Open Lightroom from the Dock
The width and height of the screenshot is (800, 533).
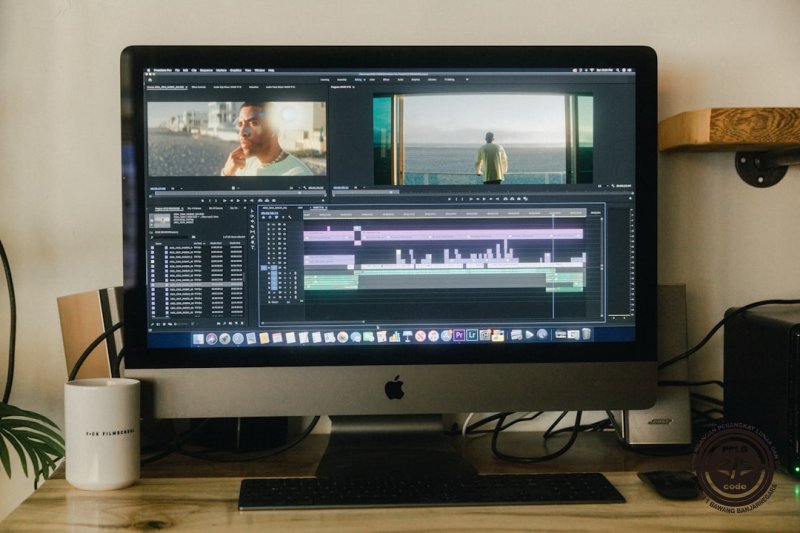click(472, 335)
